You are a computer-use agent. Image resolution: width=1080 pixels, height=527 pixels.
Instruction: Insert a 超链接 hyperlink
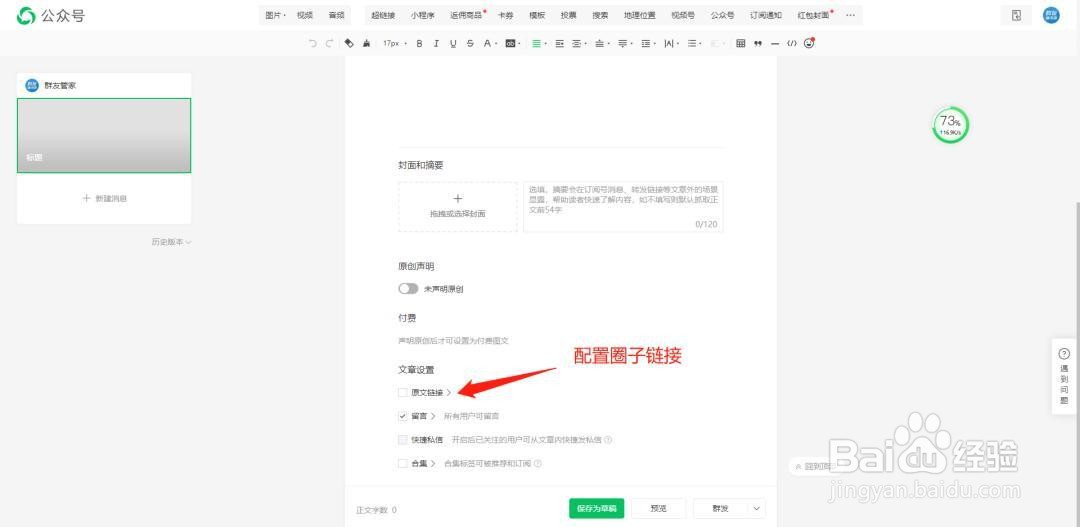(383, 15)
